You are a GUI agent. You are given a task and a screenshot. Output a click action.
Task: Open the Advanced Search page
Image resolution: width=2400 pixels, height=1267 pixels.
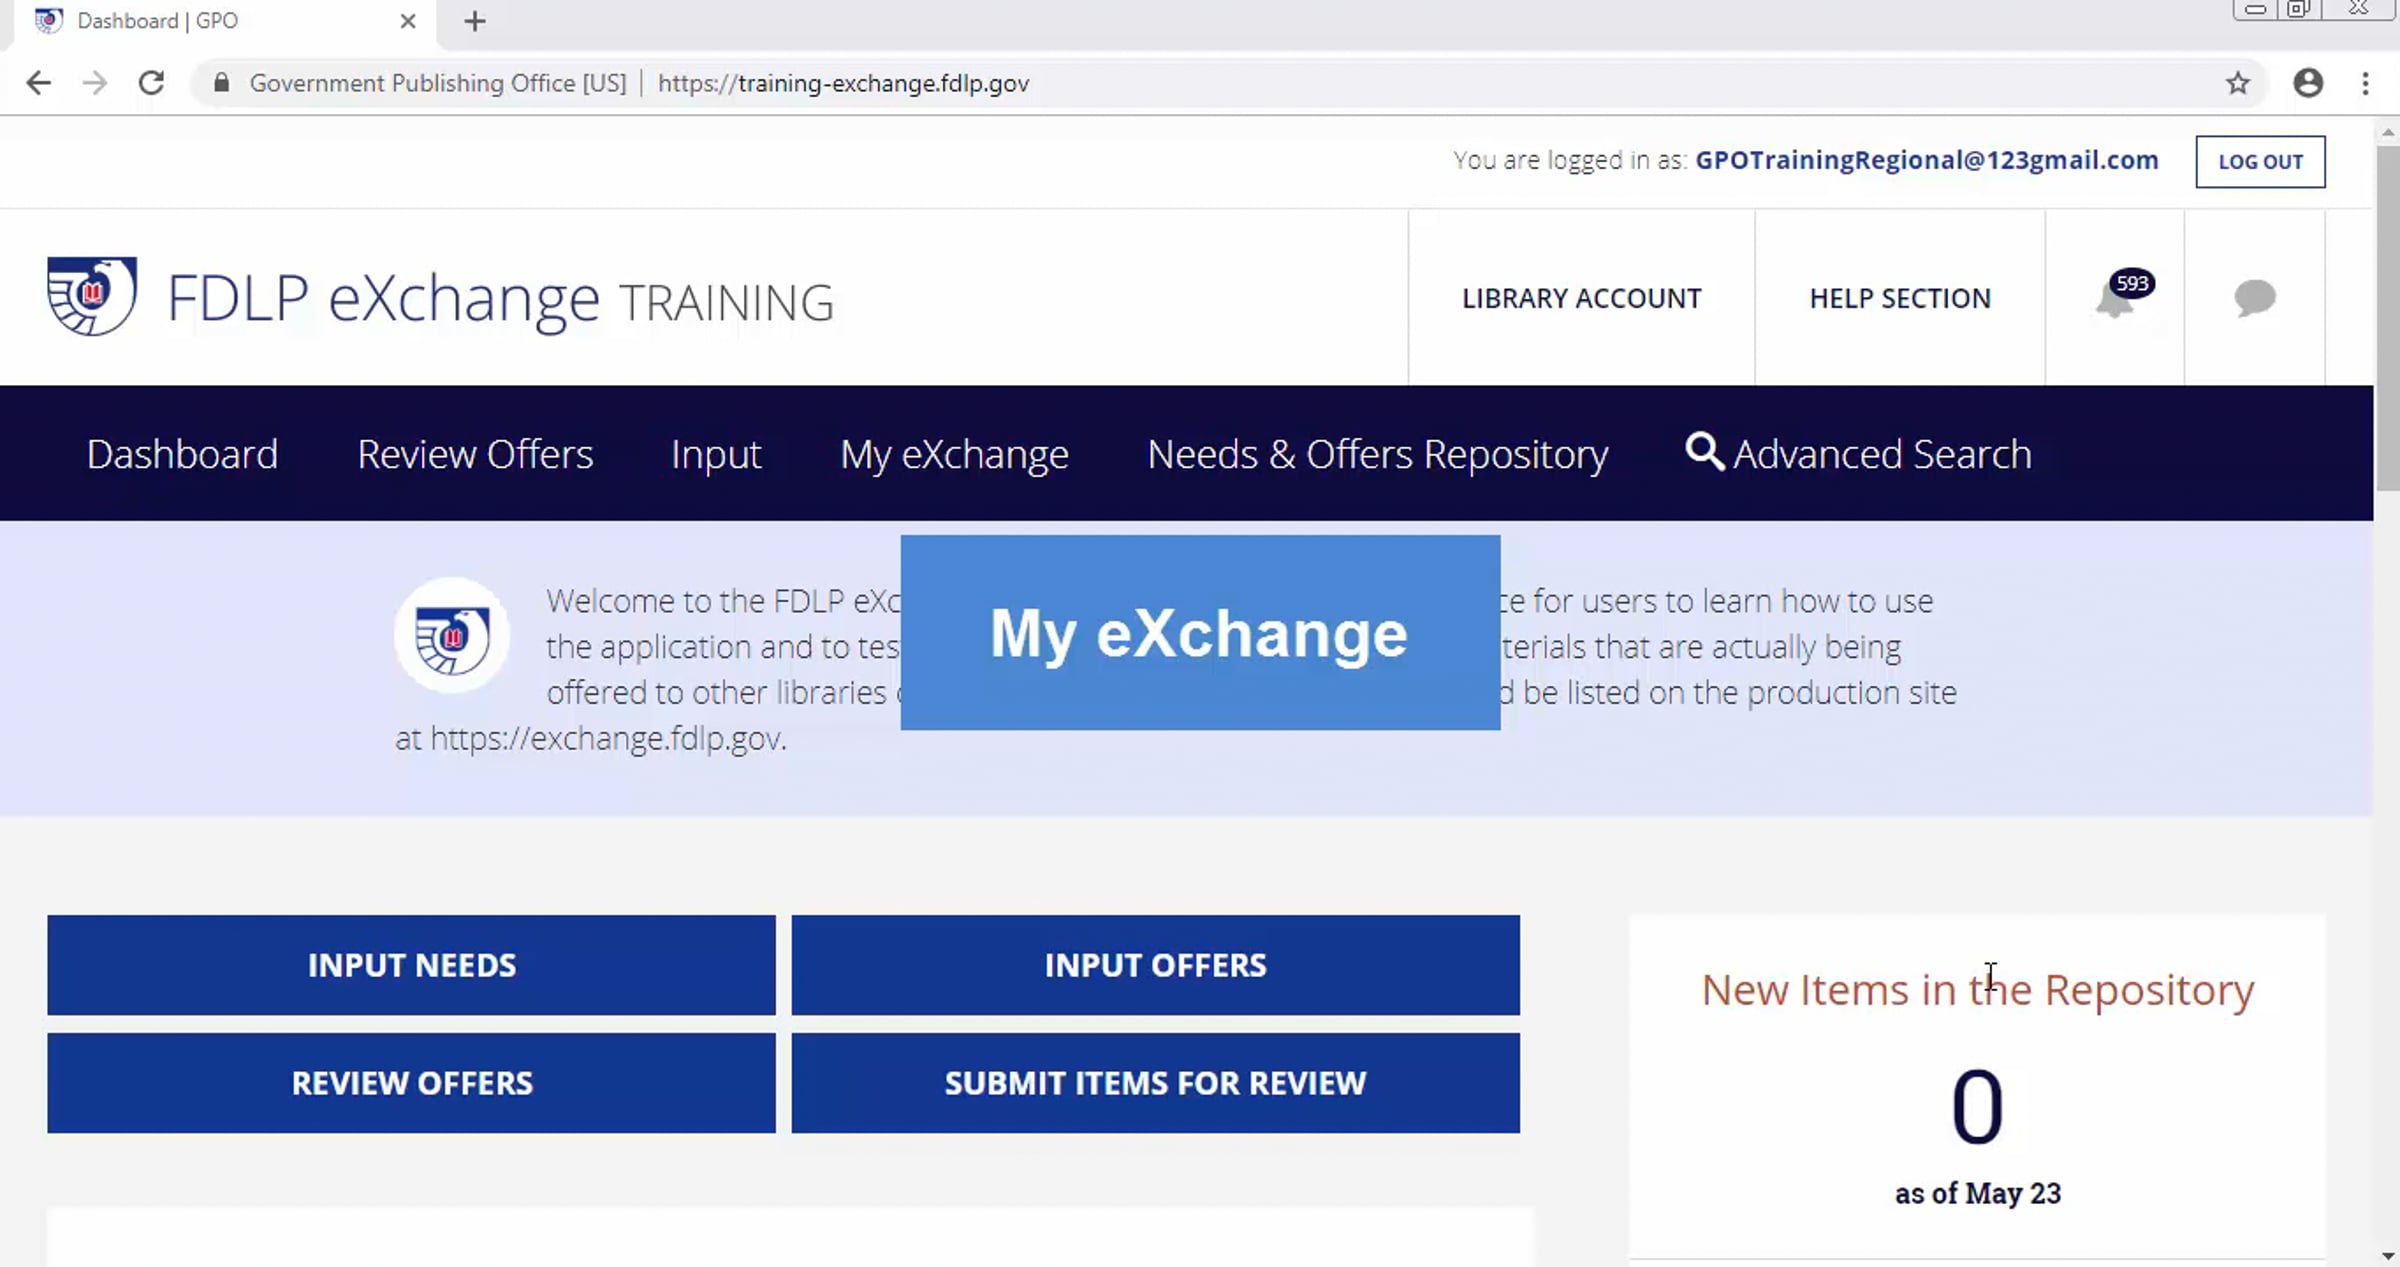pyautogui.click(x=1882, y=454)
